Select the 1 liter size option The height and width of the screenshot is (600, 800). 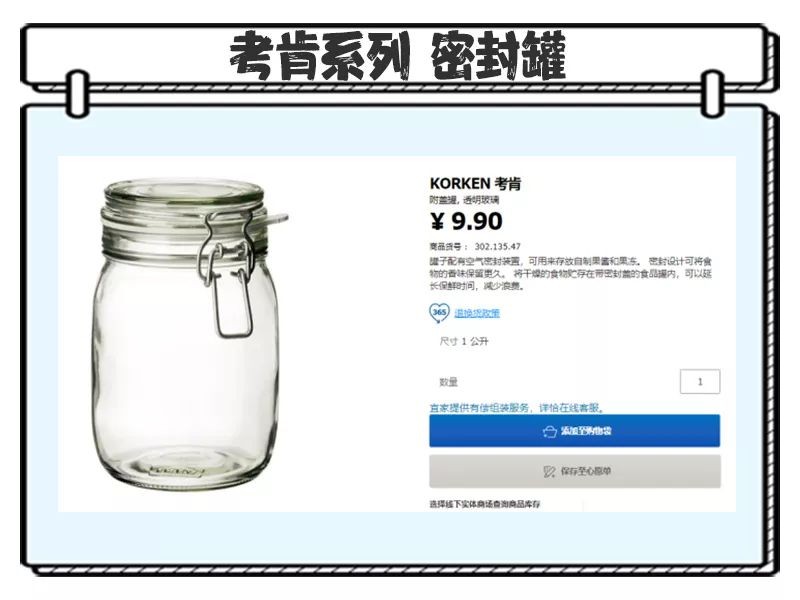(464, 341)
